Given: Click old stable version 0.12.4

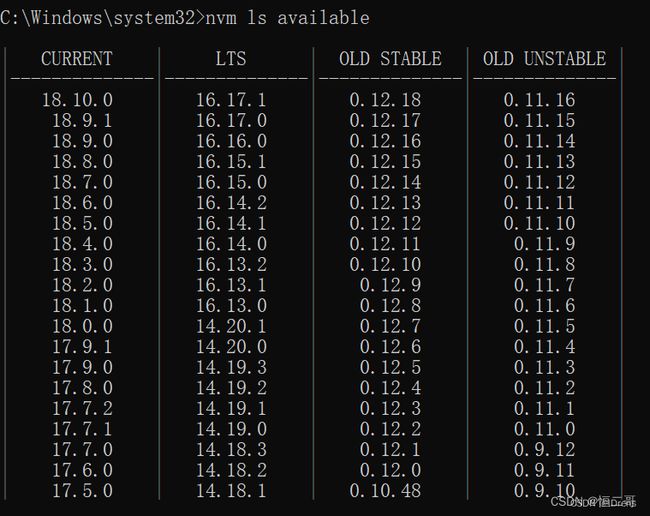Looking at the screenshot, I should (x=390, y=388).
